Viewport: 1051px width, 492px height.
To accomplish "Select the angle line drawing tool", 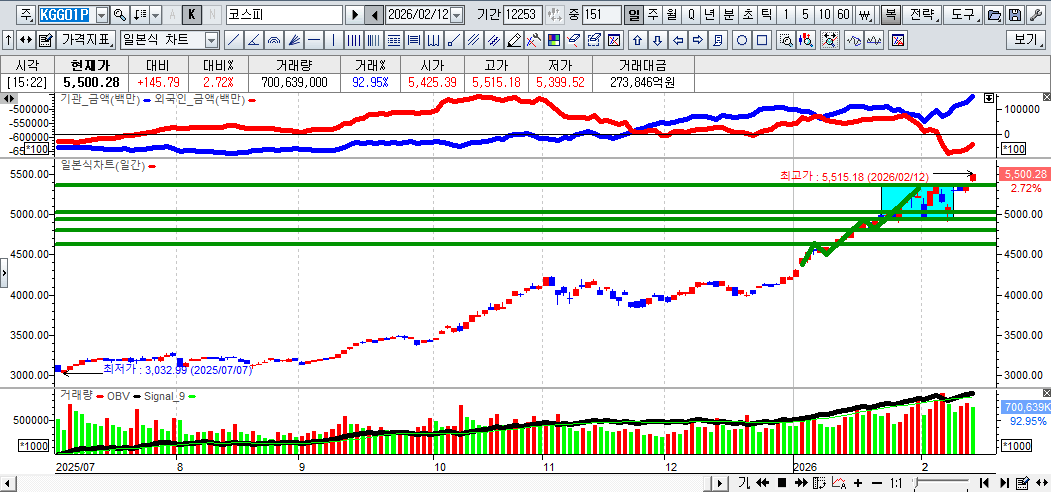I will point(253,40).
